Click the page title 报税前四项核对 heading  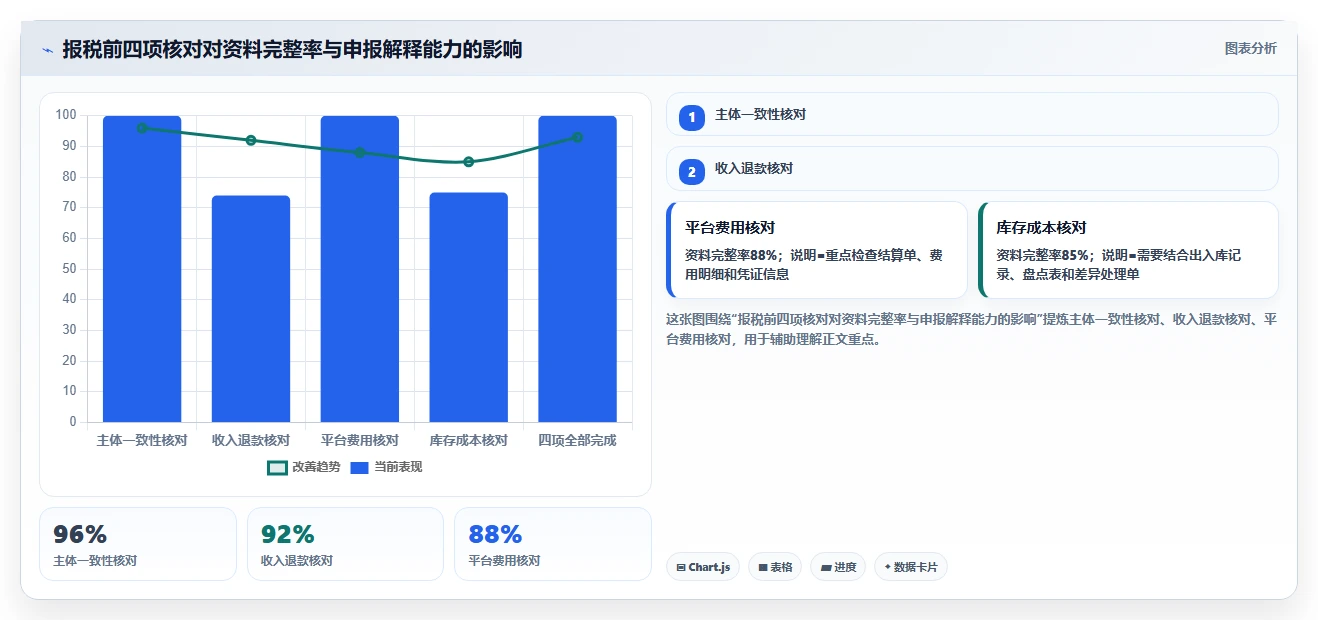point(292,49)
